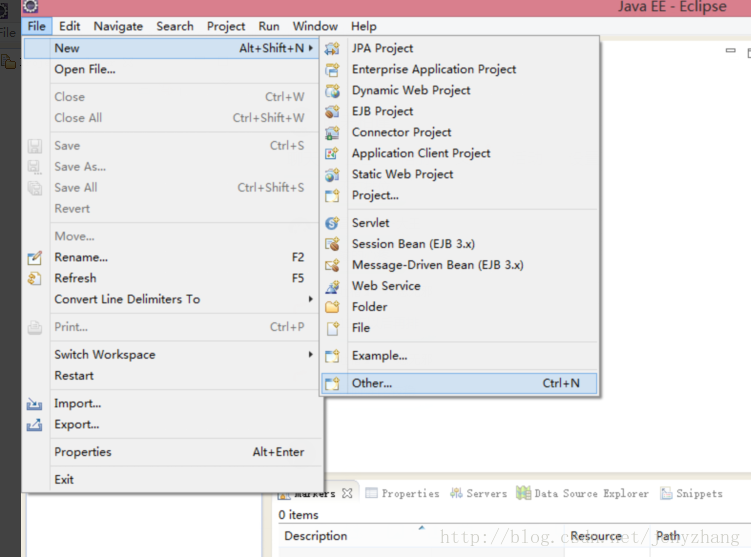Click the Import icon

point(34,404)
